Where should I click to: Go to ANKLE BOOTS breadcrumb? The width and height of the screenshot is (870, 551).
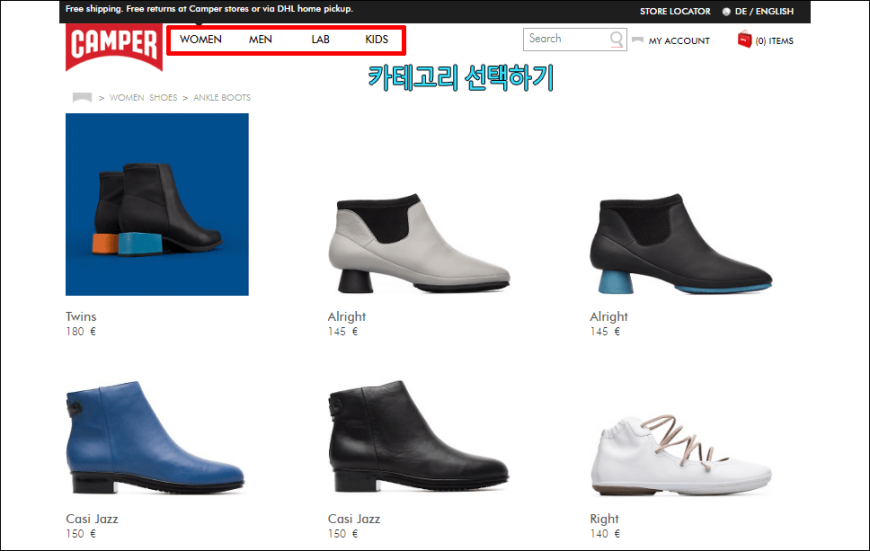tap(222, 98)
